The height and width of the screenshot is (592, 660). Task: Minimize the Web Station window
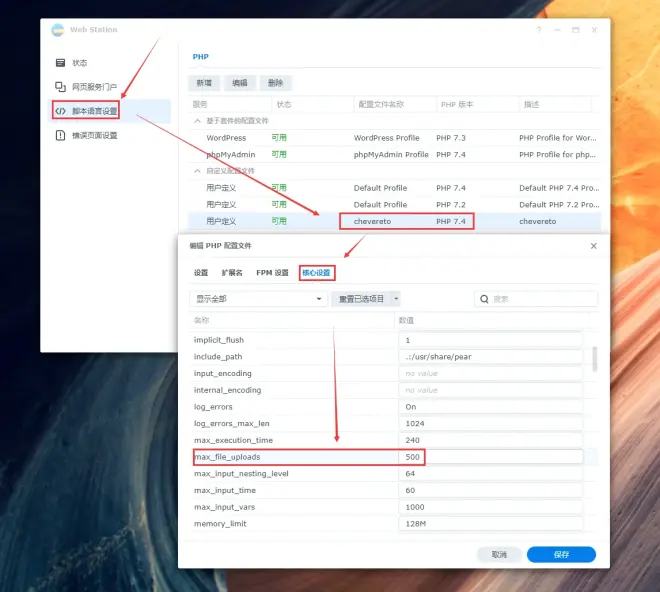[557, 30]
